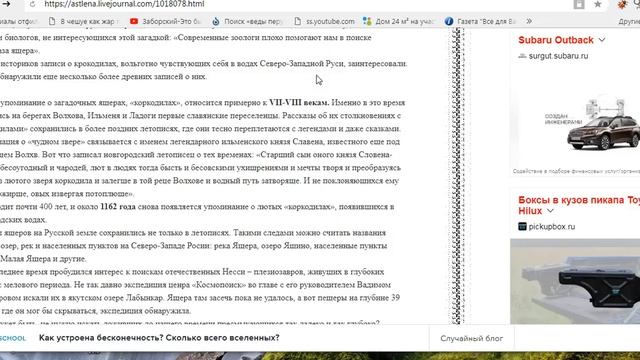Open the bookmark 'Дом 24 м² на уча'
This screenshot has height=360, width=640.
tap(399, 21)
